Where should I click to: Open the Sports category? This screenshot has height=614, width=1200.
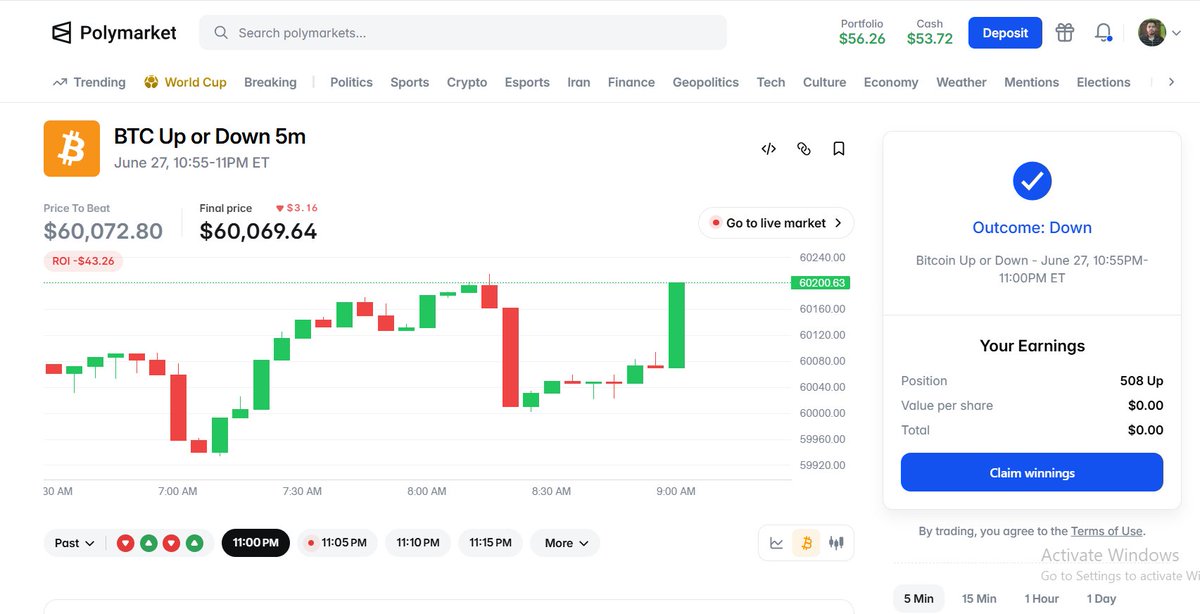[410, 82]
